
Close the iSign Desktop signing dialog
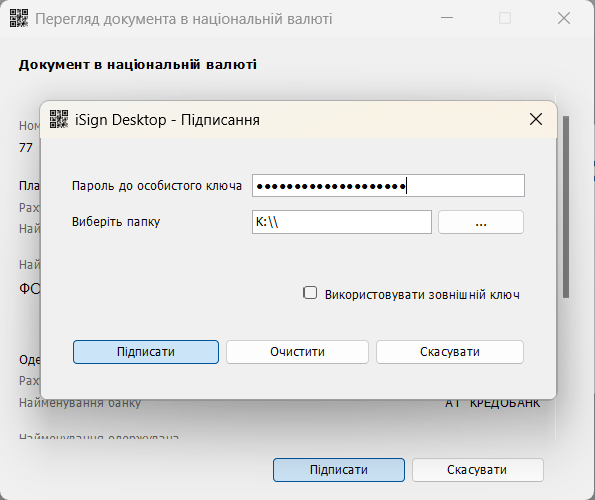tap(535, 119)
